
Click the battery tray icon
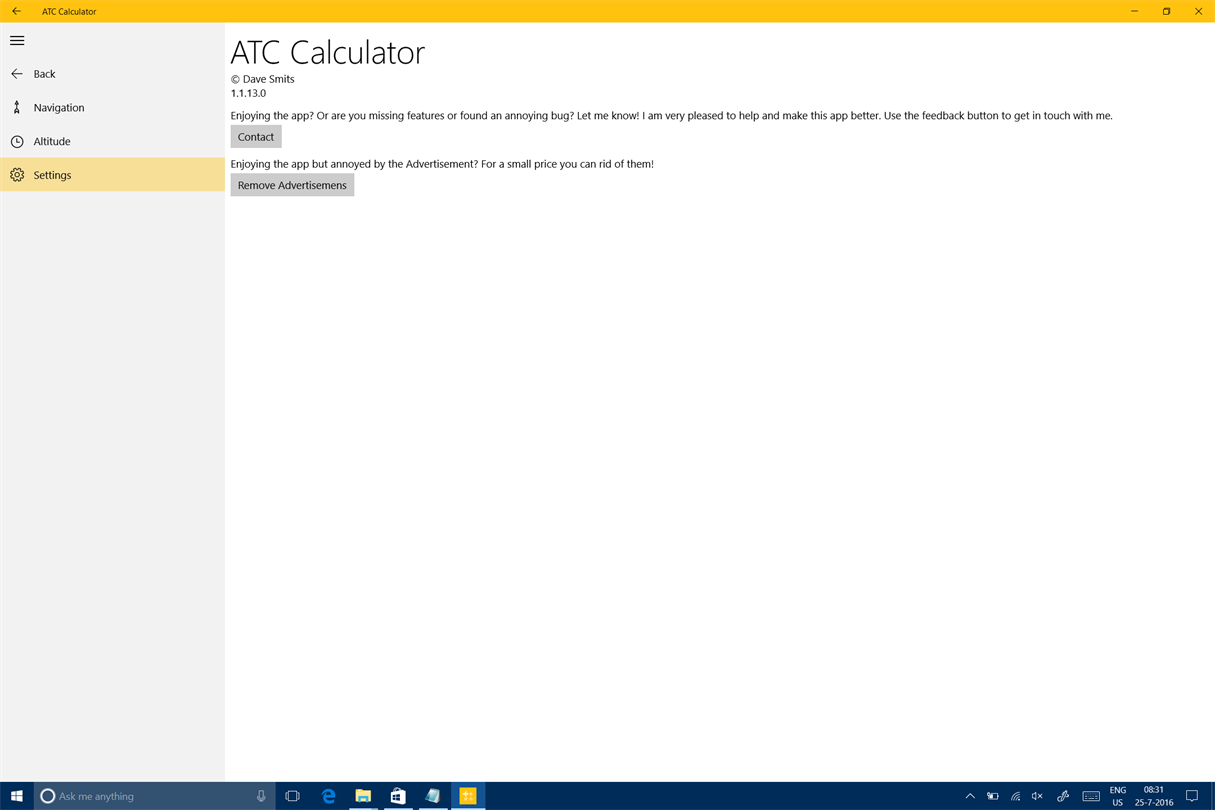pyautogui.click(x=993, y=796)
